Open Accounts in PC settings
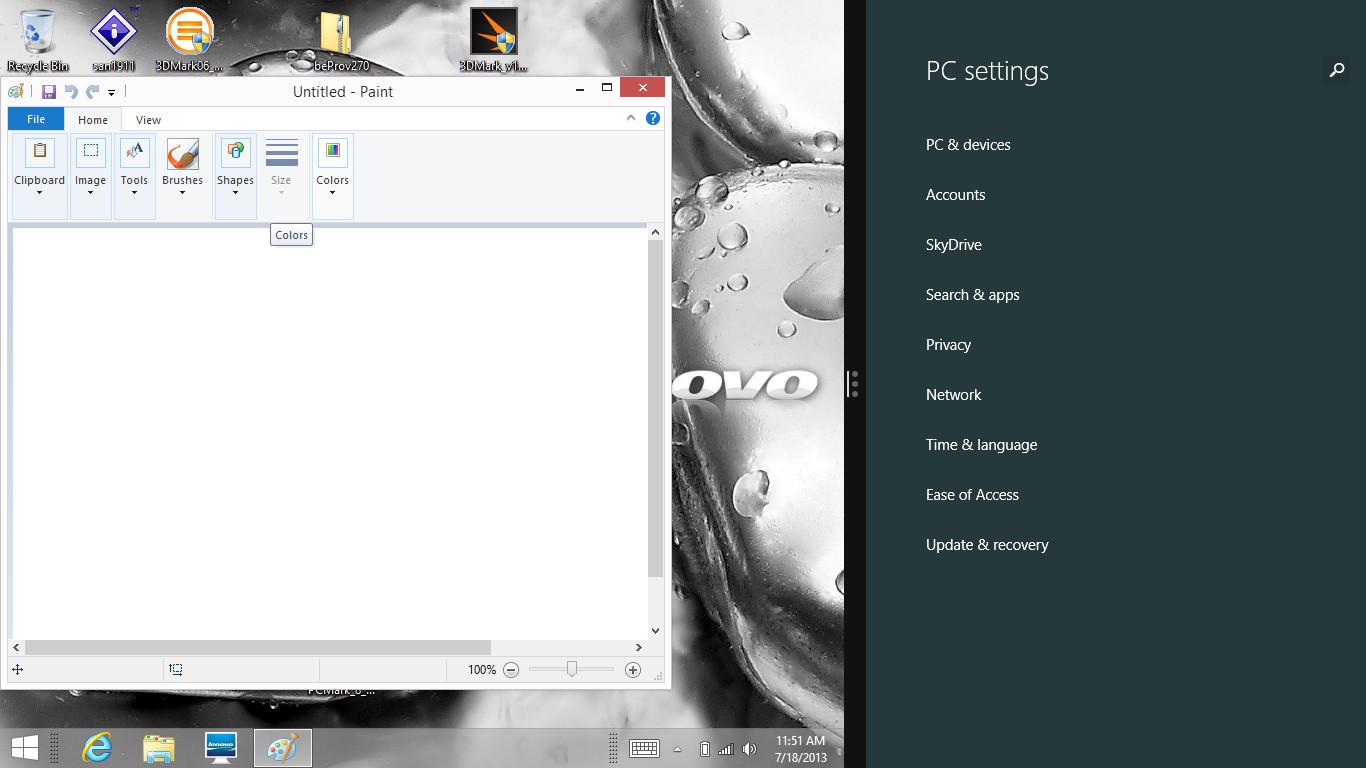The image size is (1366, 768). coord(955,195)
